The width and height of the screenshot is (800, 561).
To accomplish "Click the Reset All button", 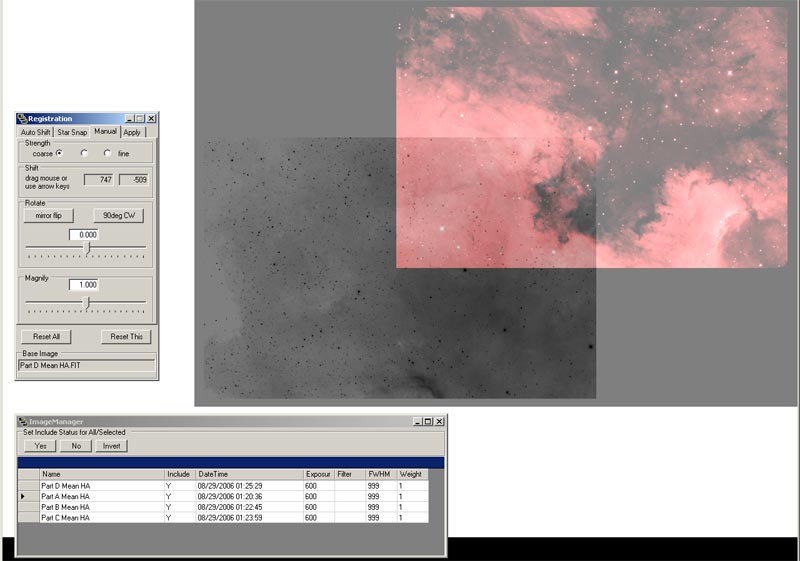I will click(x=47, y=337).
